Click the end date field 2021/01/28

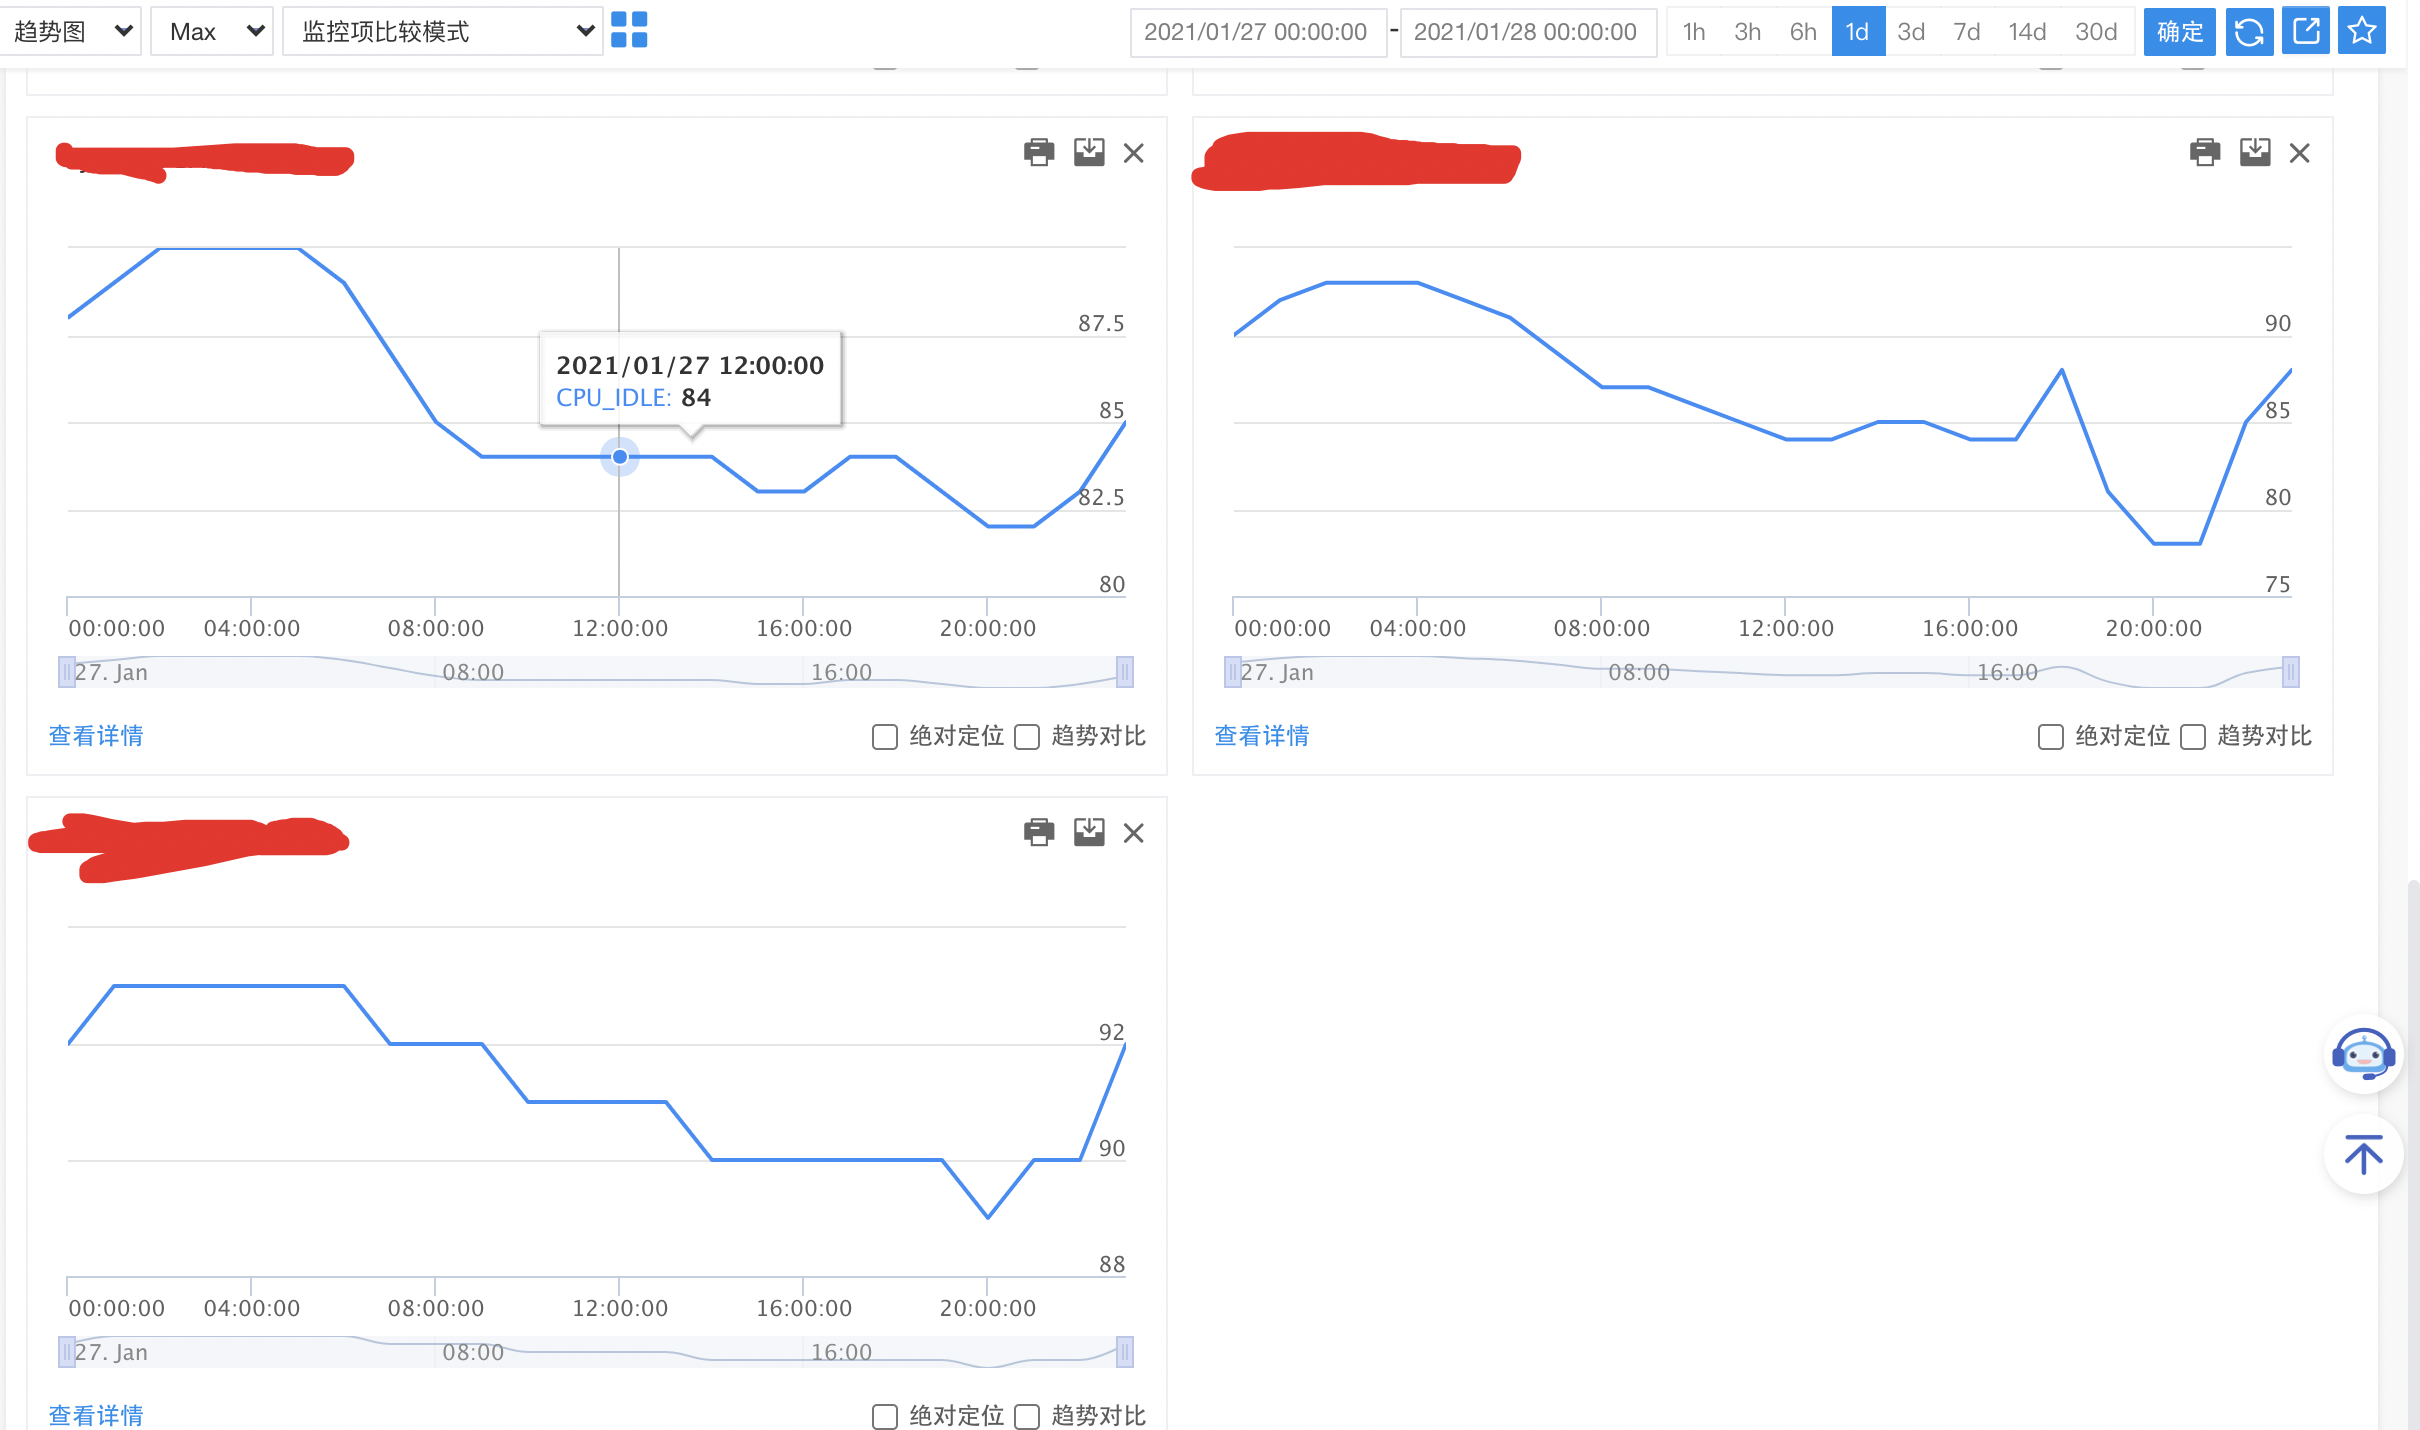point(1527,31)
